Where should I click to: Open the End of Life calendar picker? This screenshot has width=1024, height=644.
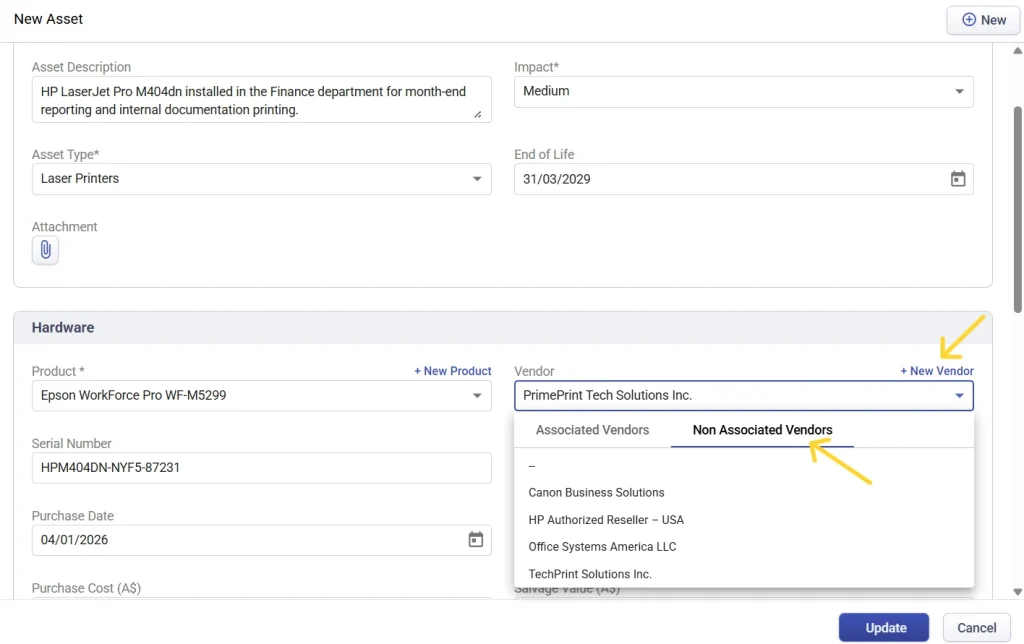point(957,179)
